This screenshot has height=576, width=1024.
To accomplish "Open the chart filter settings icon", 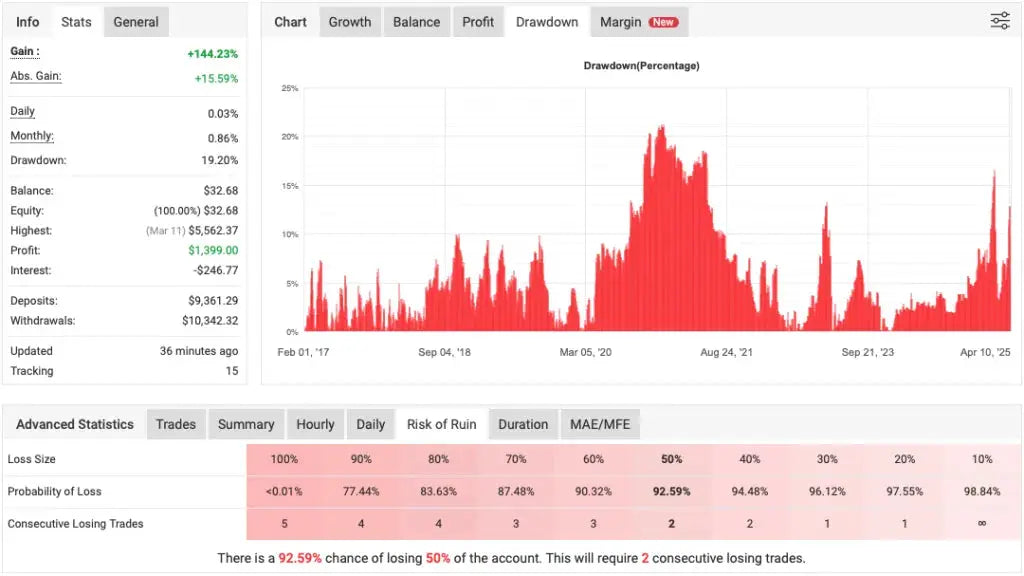I will [999, 20].
